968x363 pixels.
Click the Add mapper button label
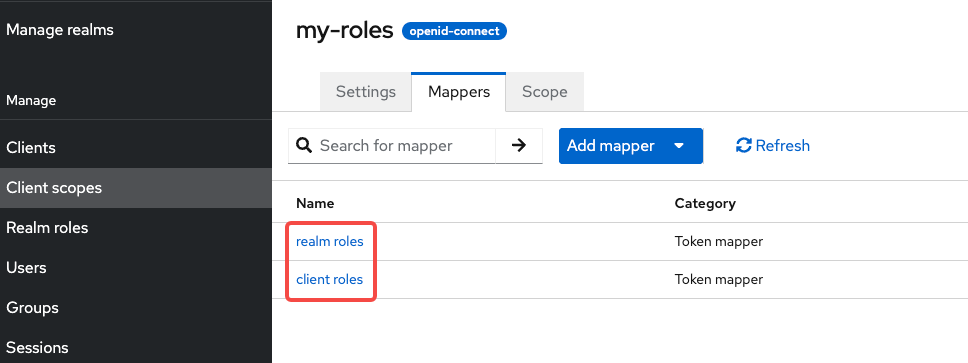click(x=611, y=146)
